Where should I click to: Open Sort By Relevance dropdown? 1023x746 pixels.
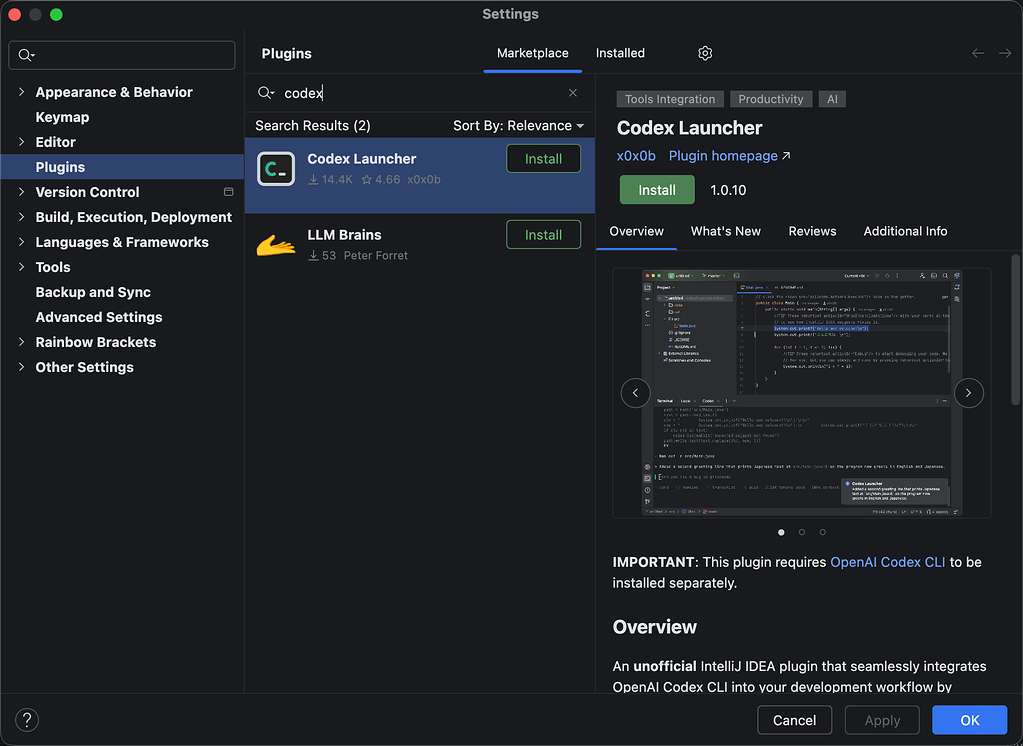pos(519,125)
